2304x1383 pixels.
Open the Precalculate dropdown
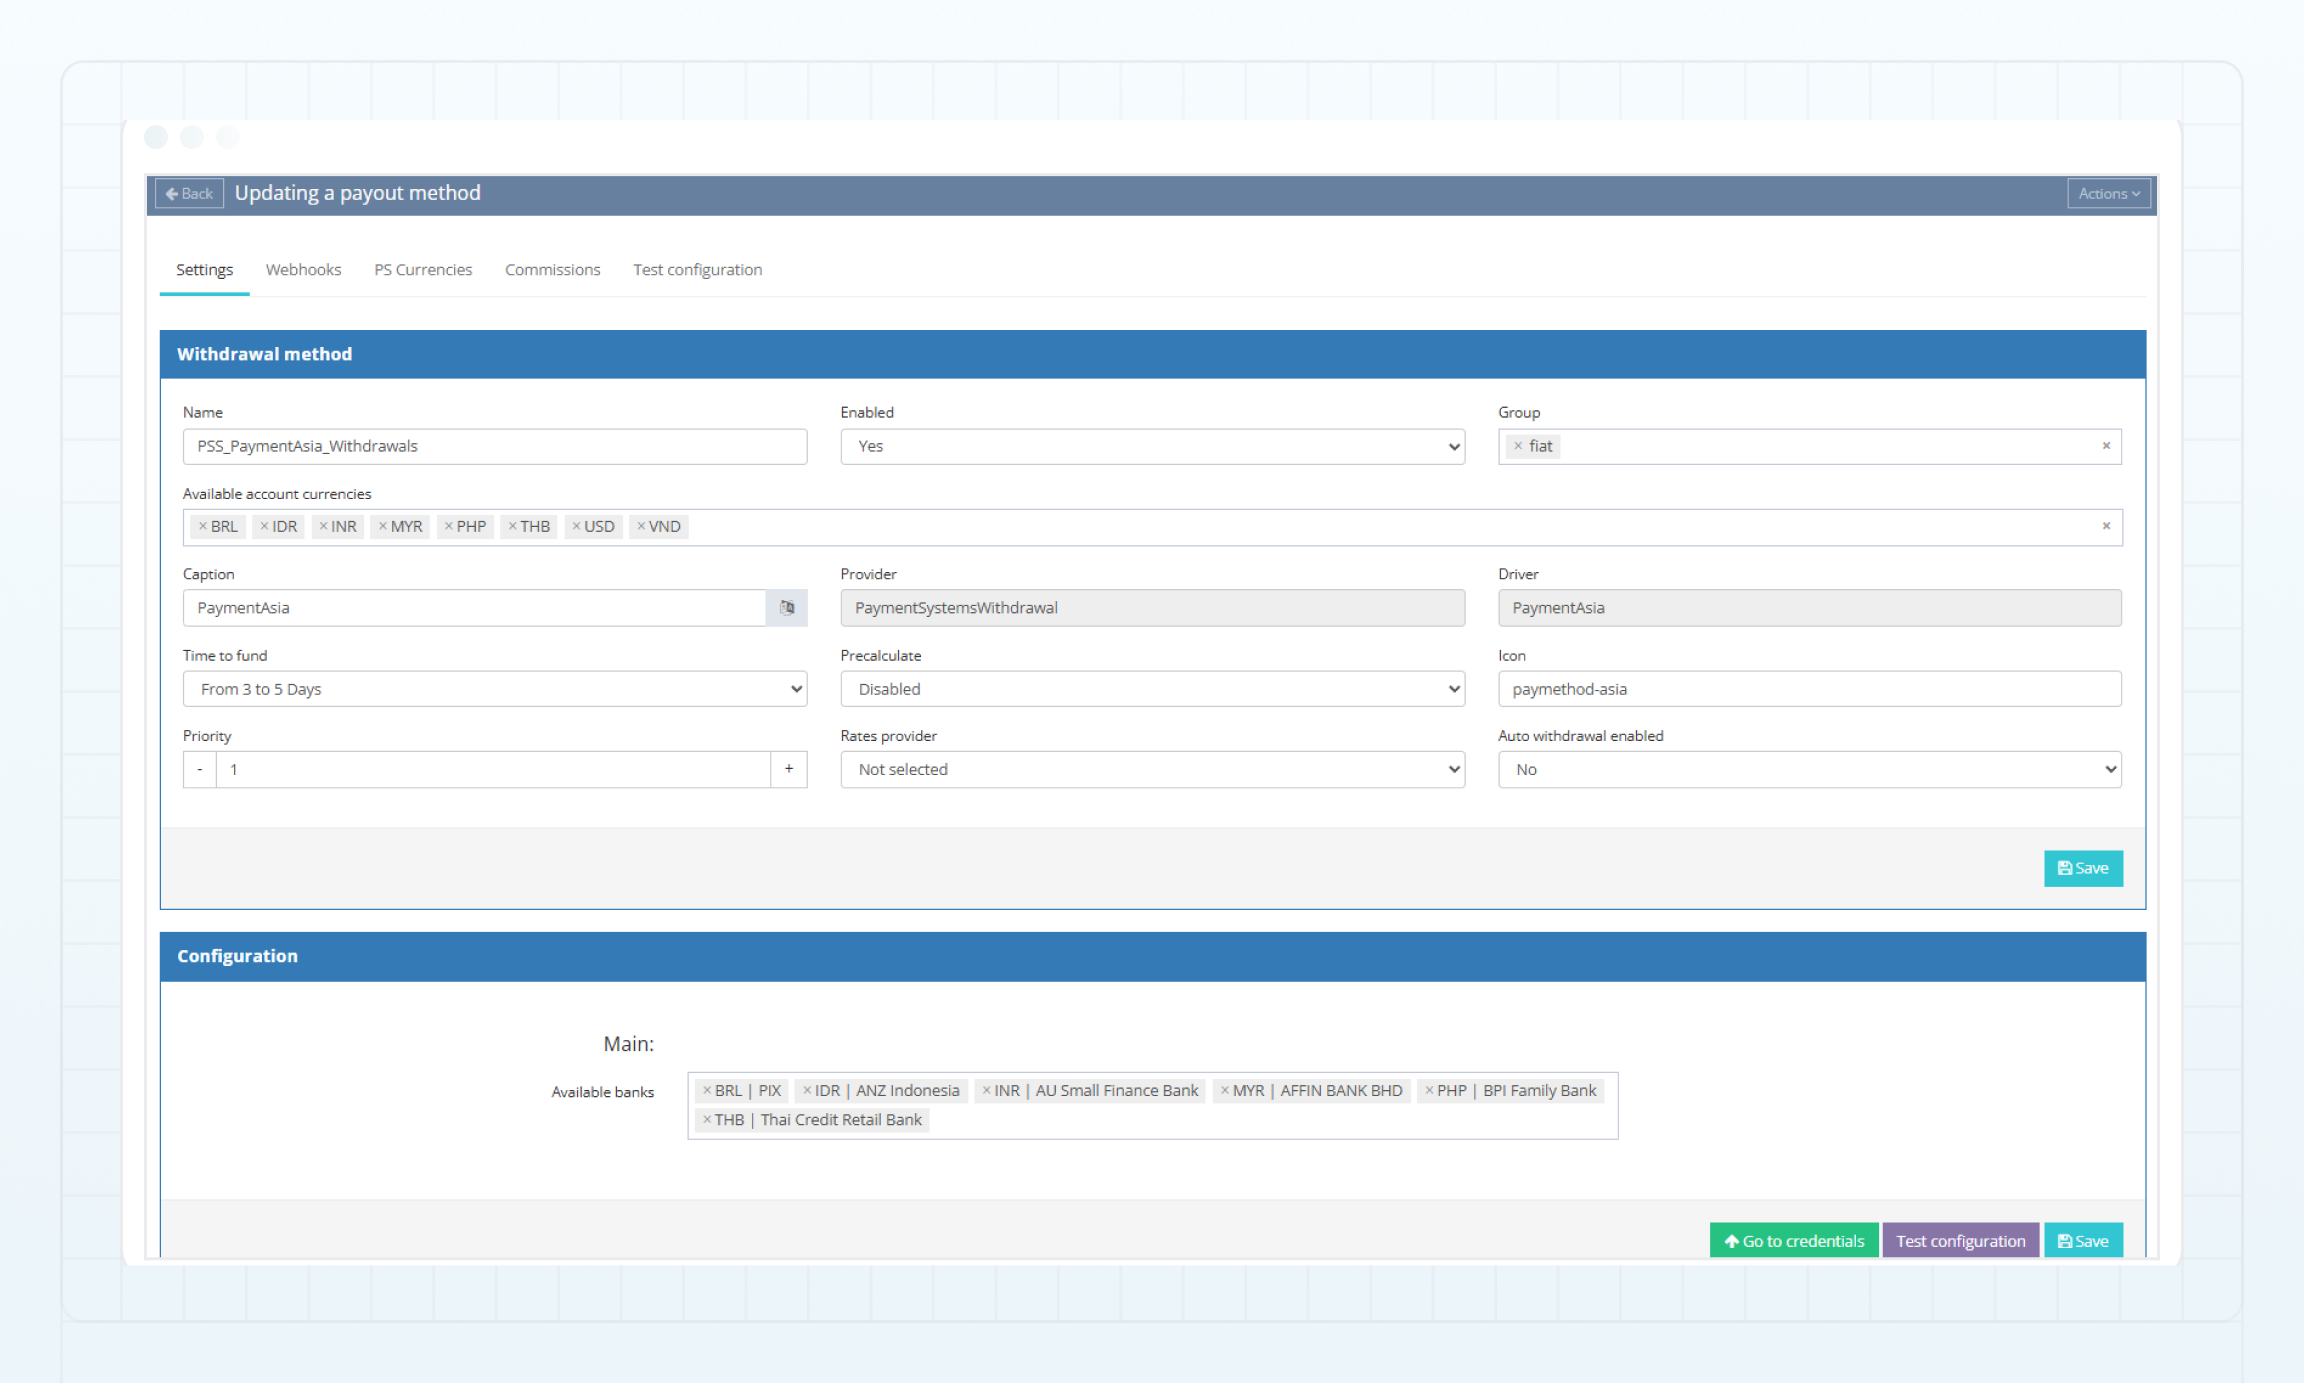tap(1152, 689)
